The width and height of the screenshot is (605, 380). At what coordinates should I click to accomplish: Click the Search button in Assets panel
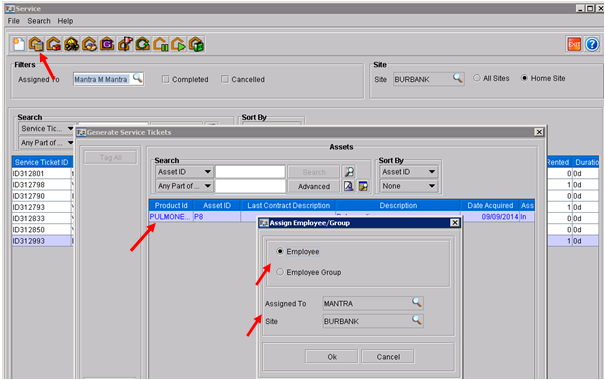click(x=314, y=172)
